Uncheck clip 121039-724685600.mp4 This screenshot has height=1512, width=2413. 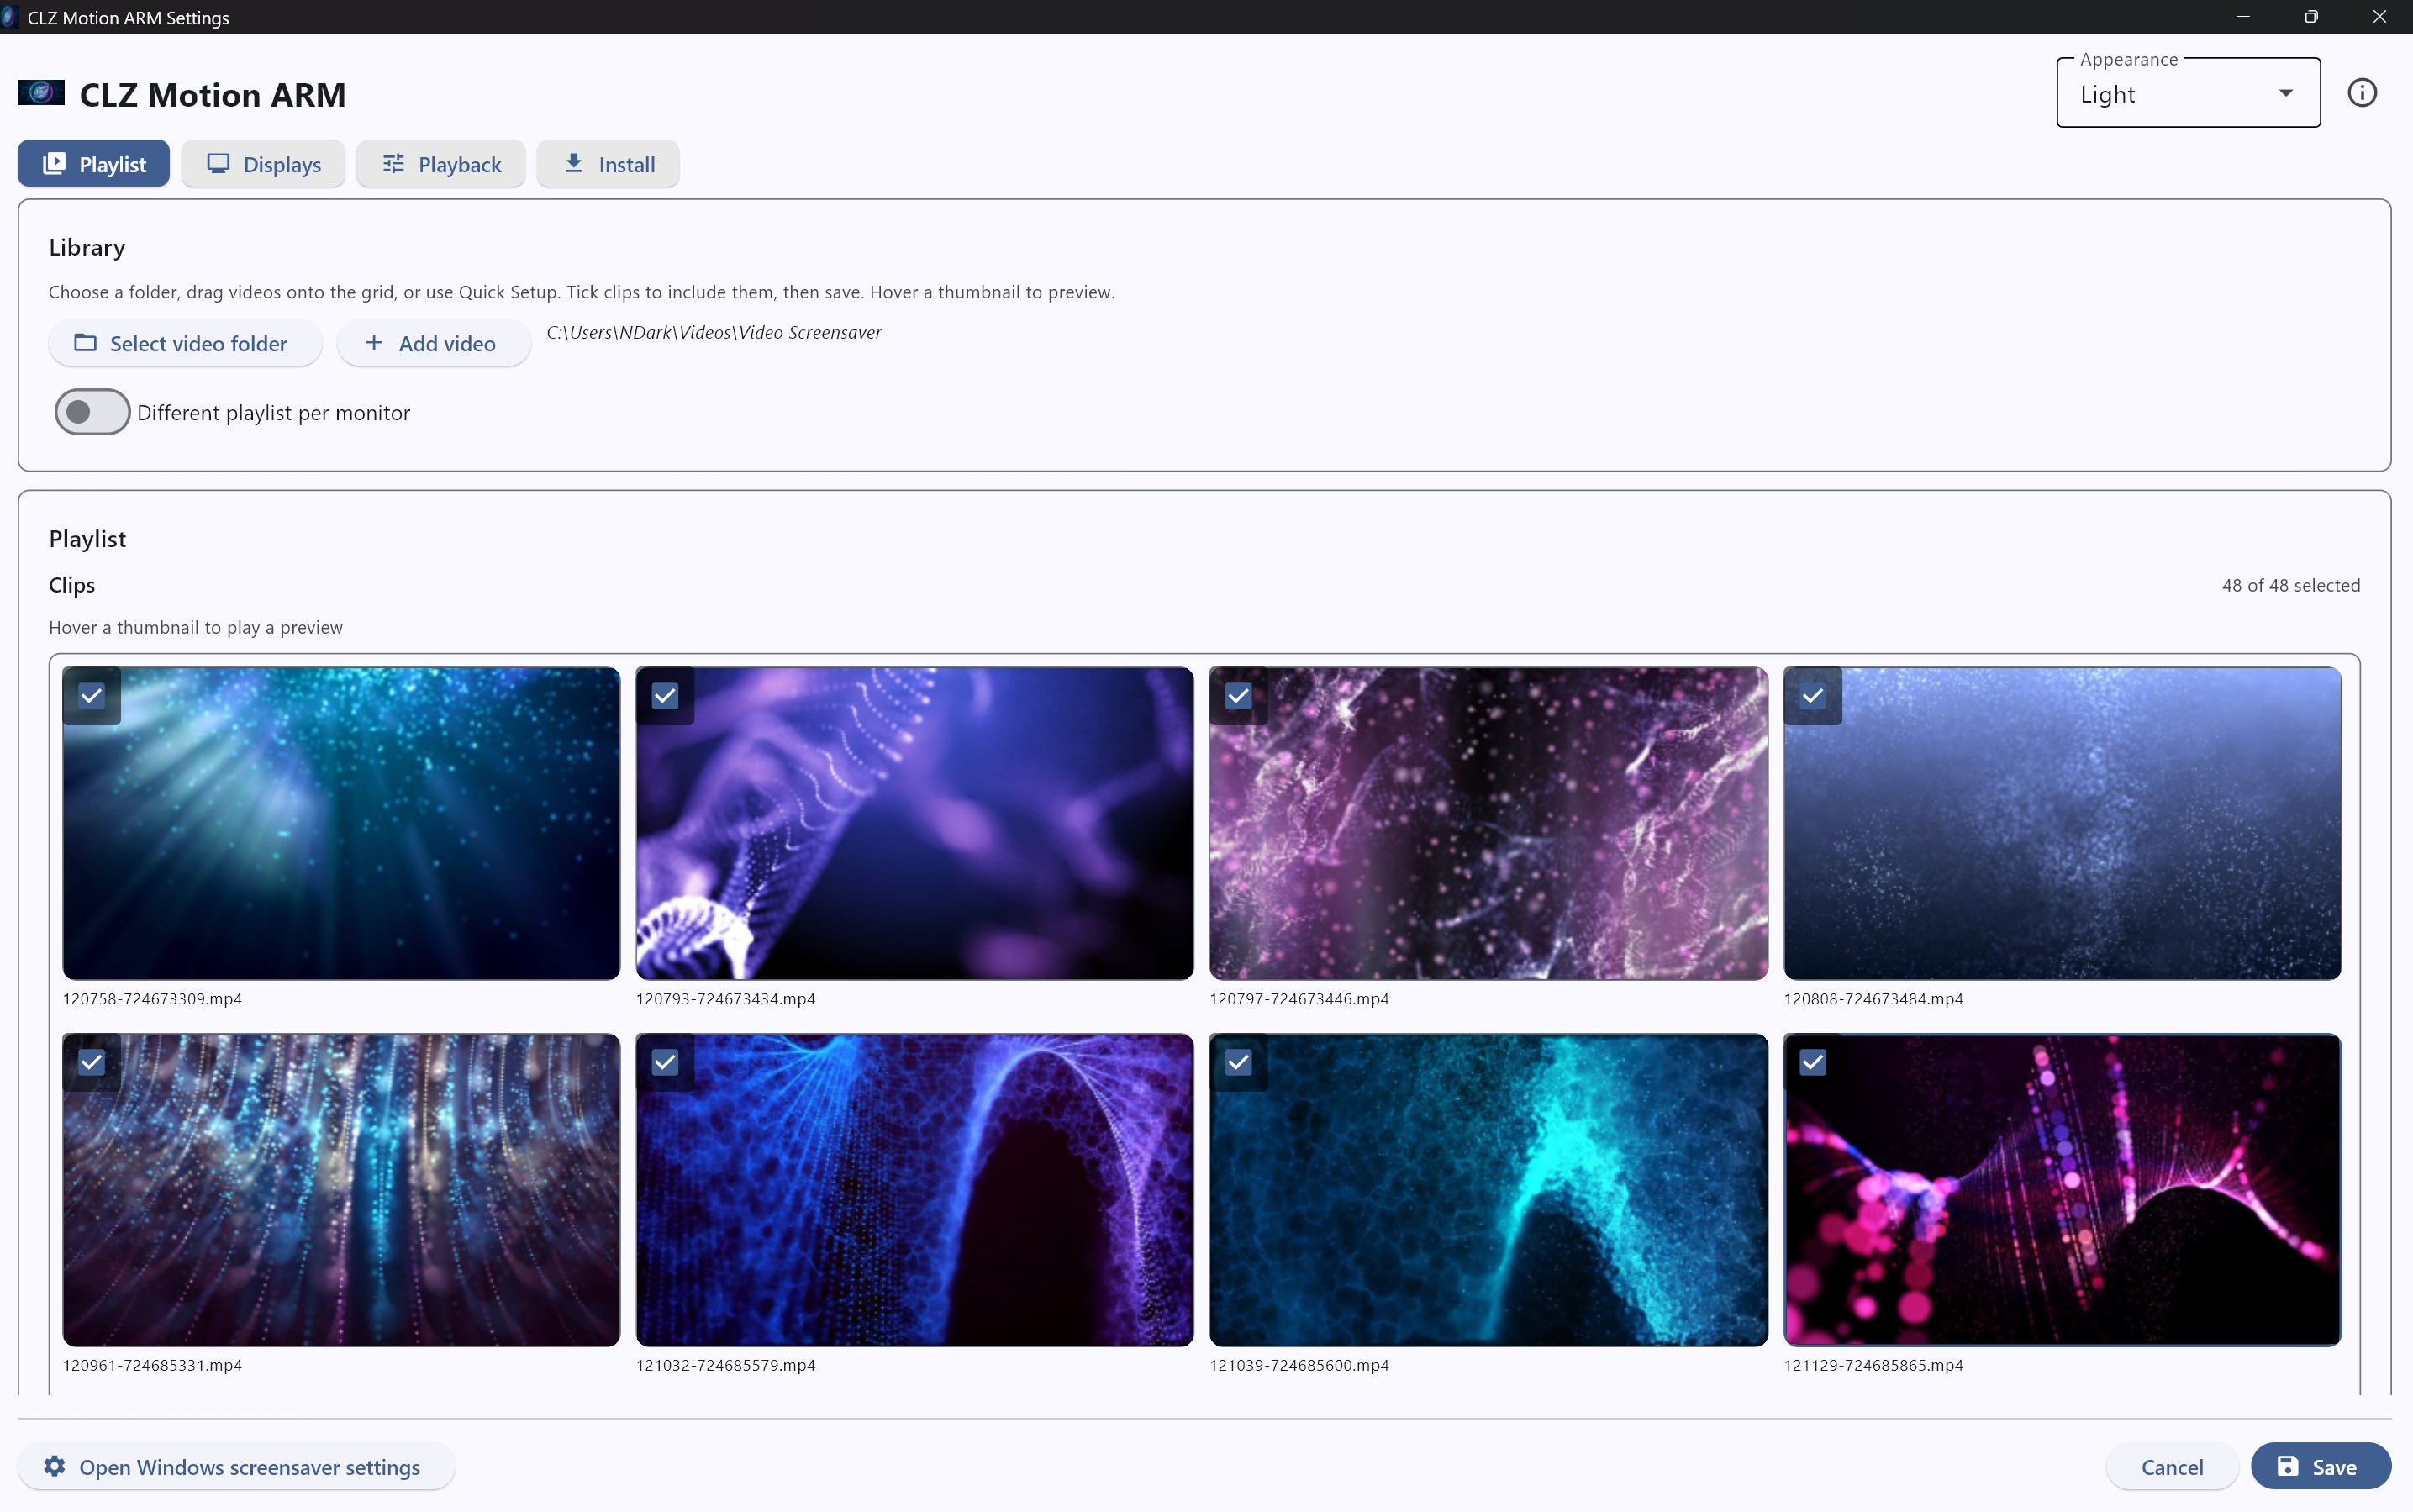pos(1238,1062)
